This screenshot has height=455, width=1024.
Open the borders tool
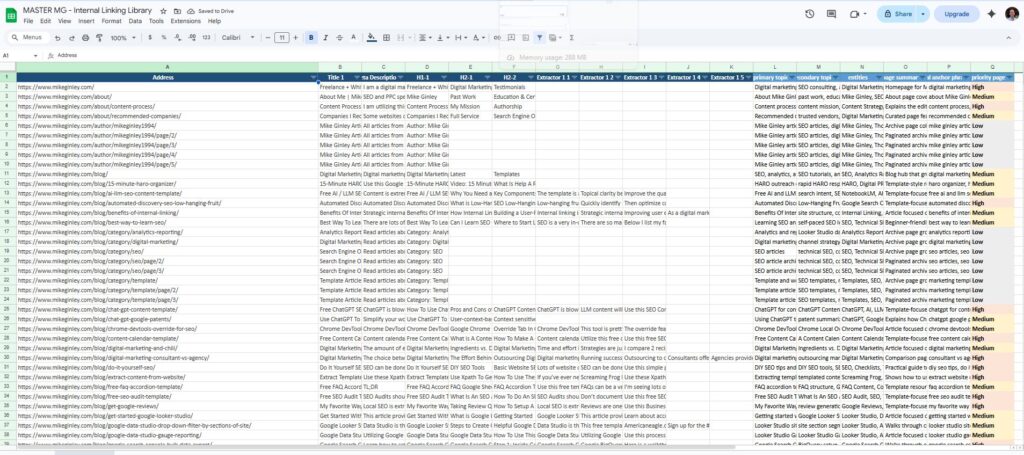pyautogui.click(x=386, y=38)
